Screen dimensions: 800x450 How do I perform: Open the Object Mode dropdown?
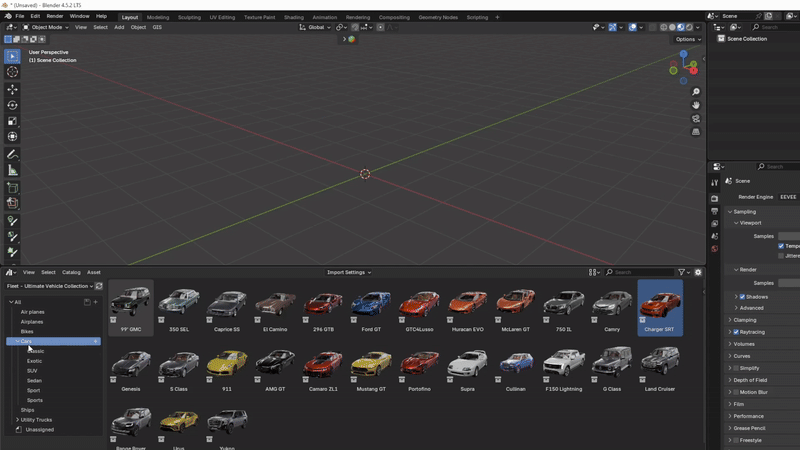(45, 27)
